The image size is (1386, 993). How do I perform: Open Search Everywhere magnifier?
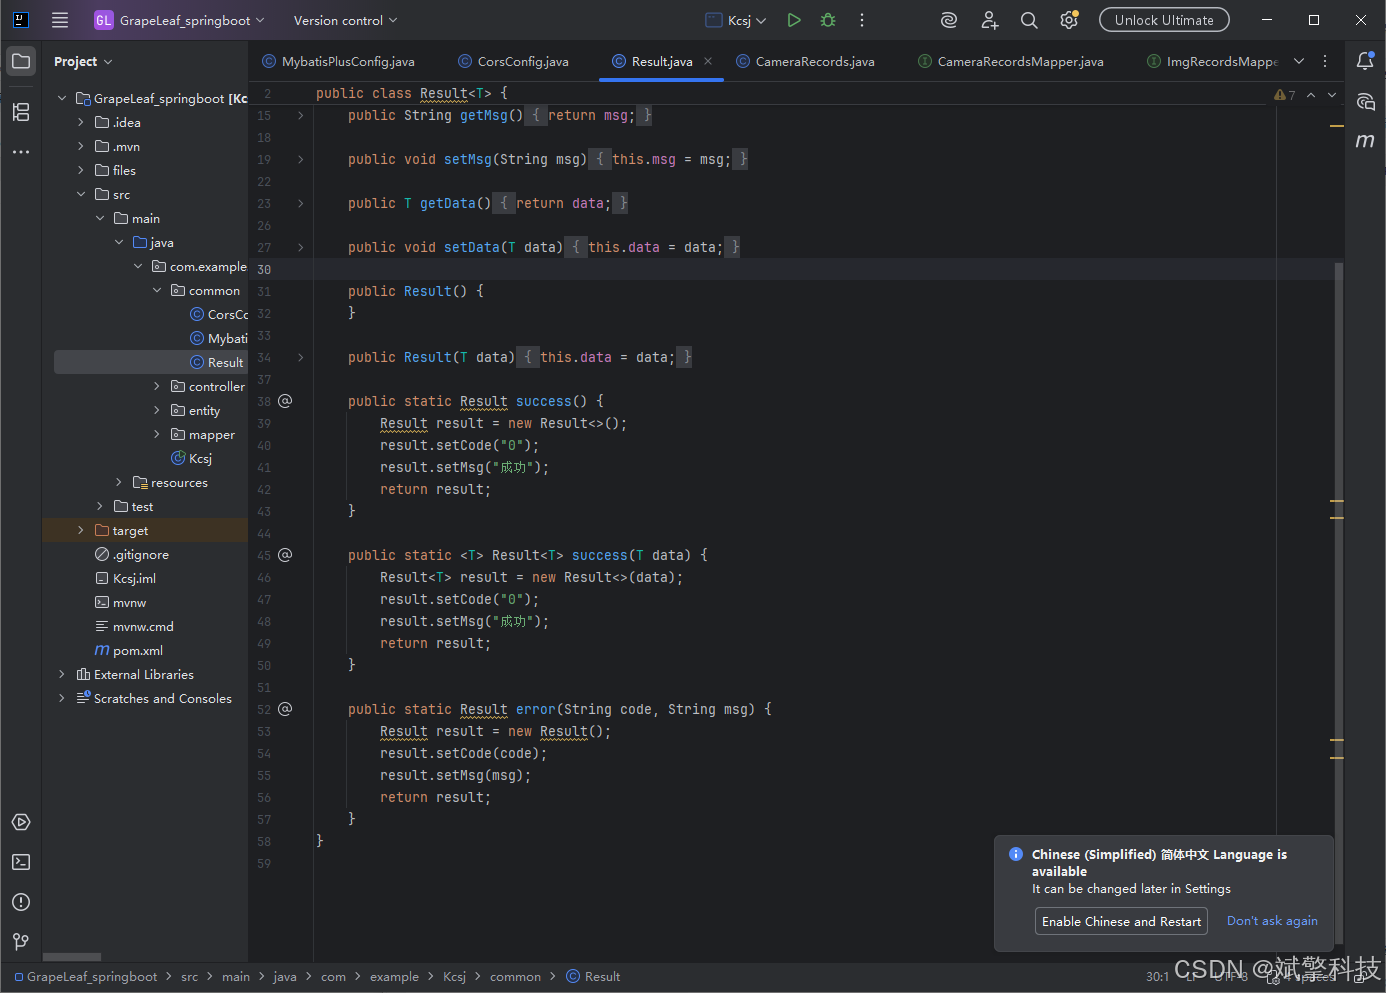click(x=1029, y=20)
